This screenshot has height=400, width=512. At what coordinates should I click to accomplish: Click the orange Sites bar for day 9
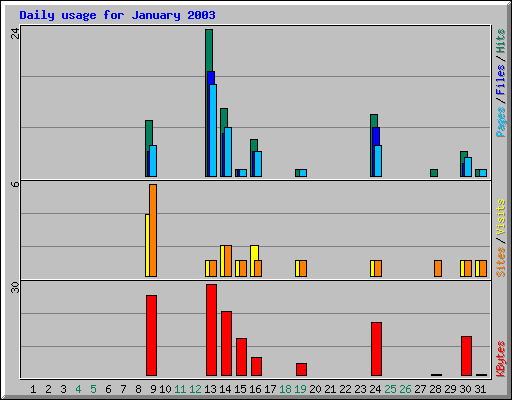point(153,230)
